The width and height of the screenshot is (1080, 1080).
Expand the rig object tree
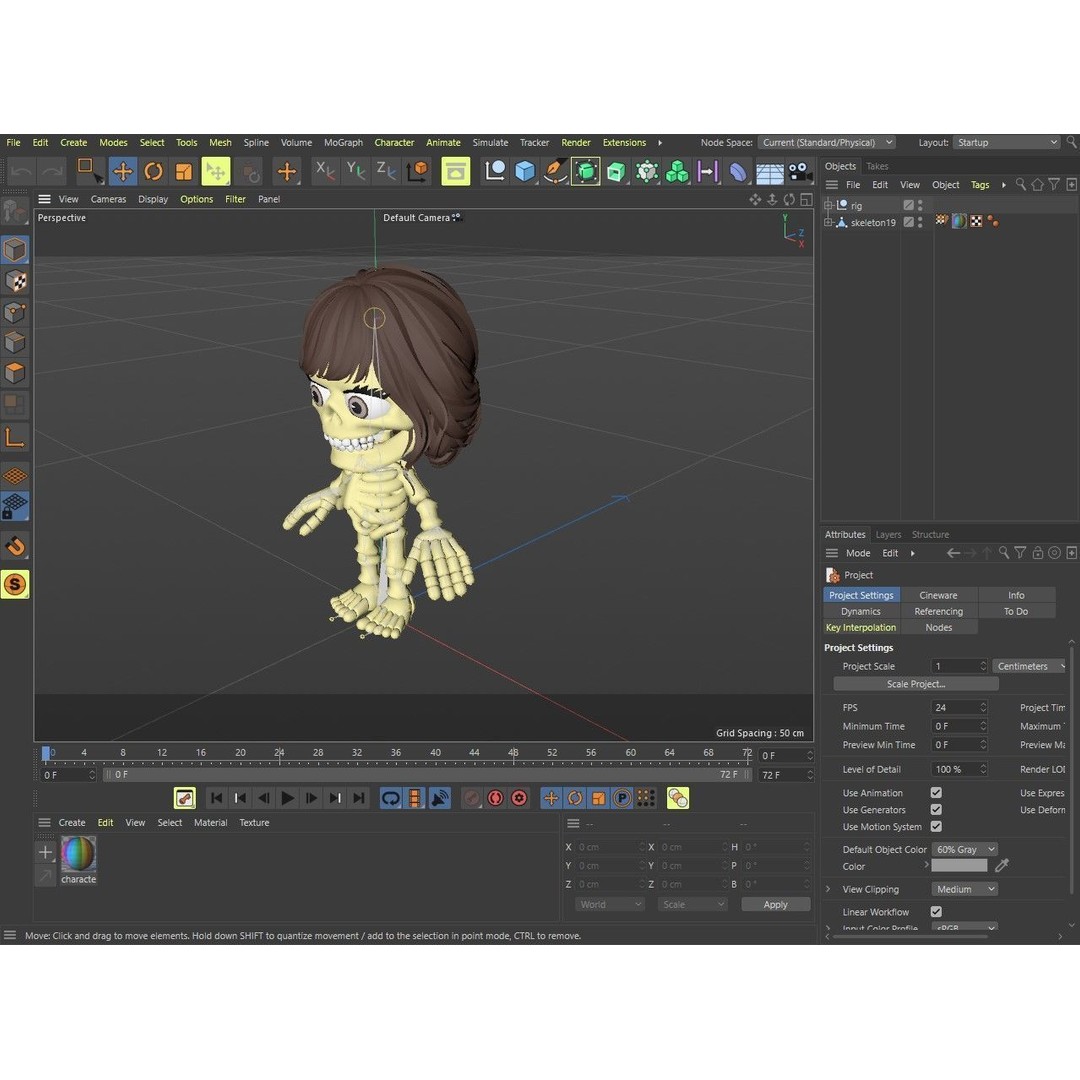click(x=829, y=205)
